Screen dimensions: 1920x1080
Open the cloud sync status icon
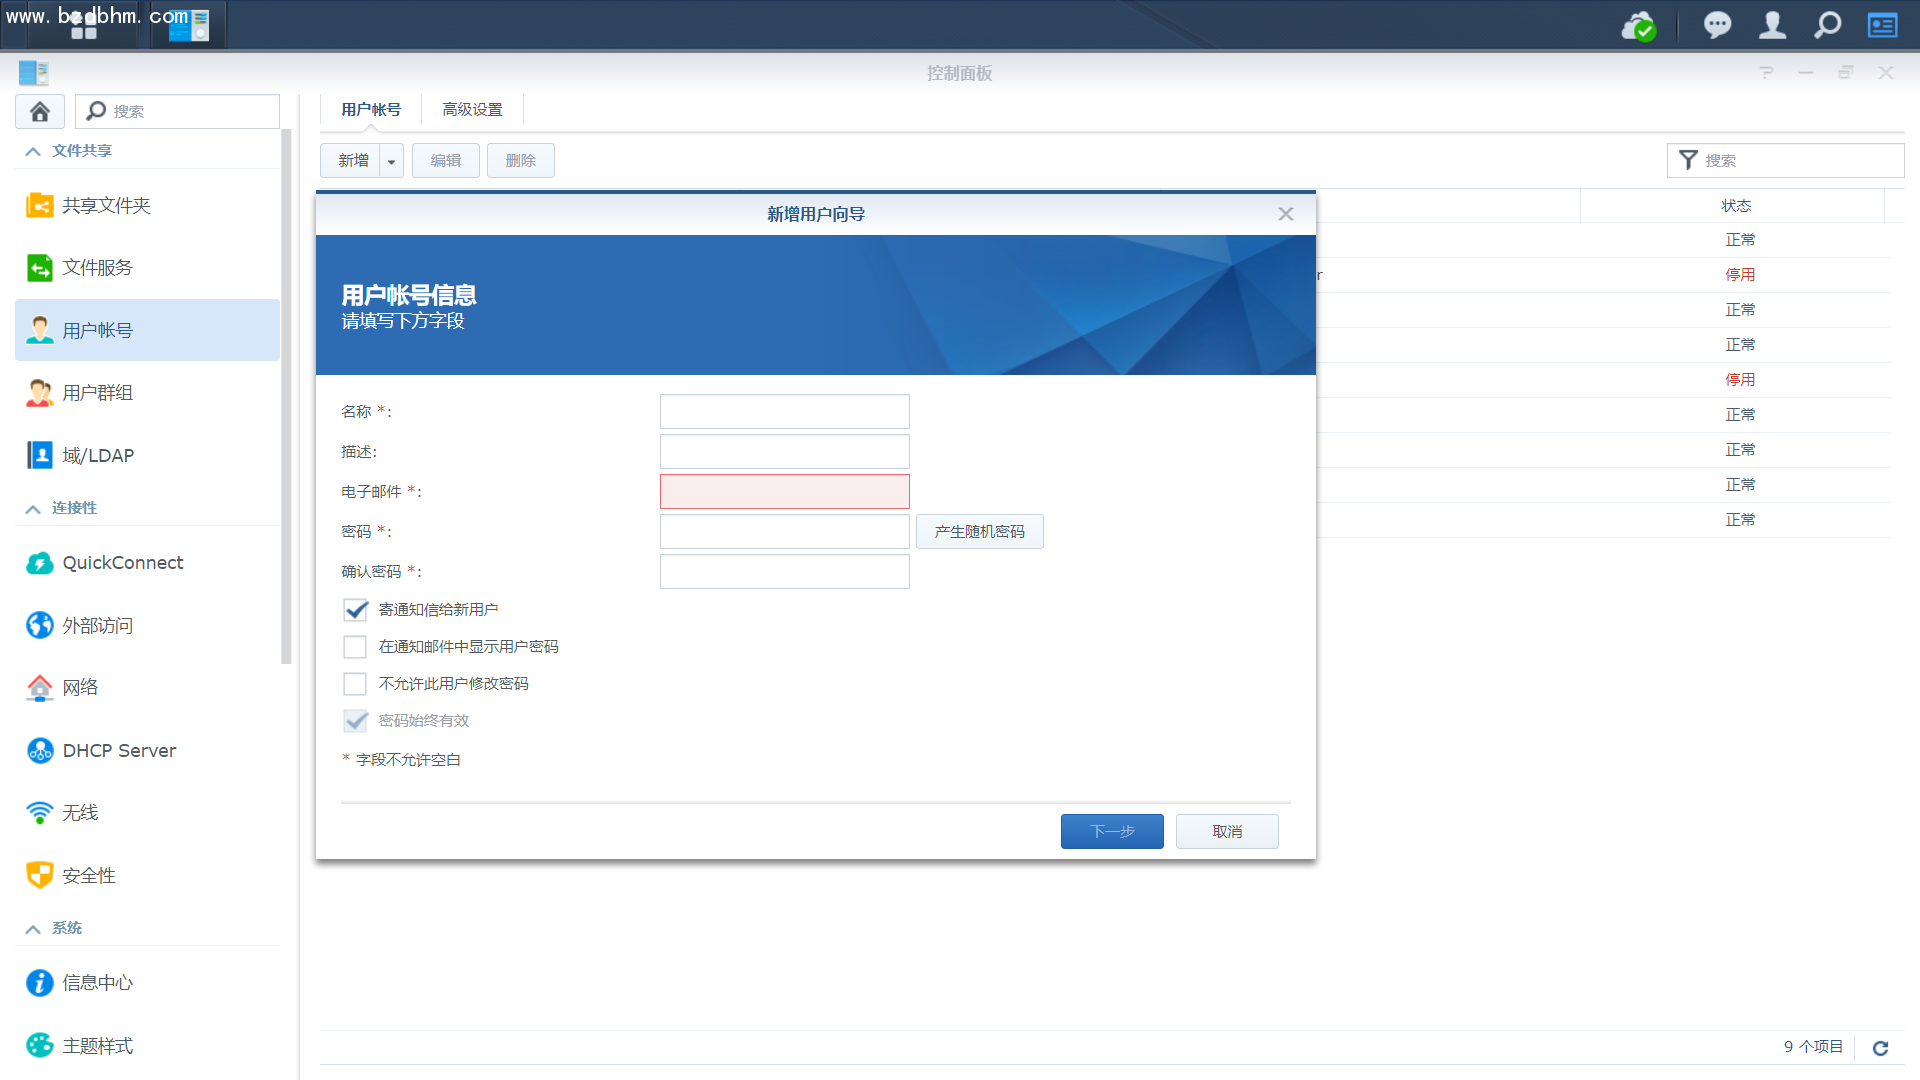coord(1639,25)
